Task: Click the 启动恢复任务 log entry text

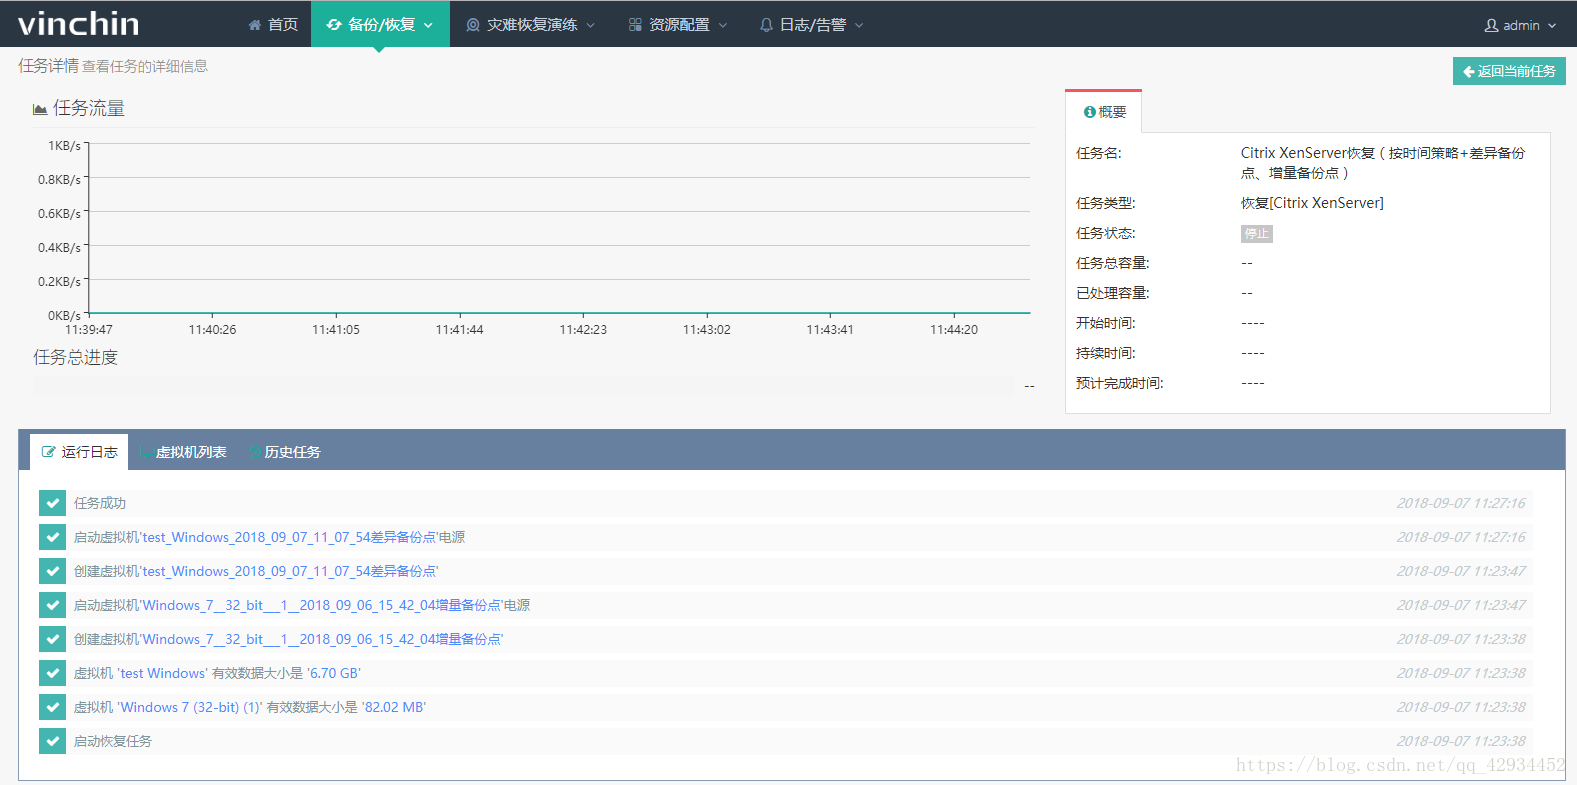Action: (x=113, y=741)
